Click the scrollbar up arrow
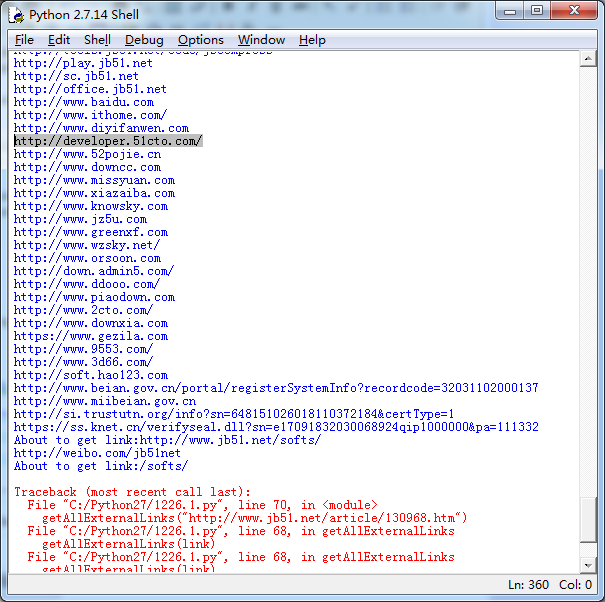This screenshot has height=602, width=605. click(588, 59)
